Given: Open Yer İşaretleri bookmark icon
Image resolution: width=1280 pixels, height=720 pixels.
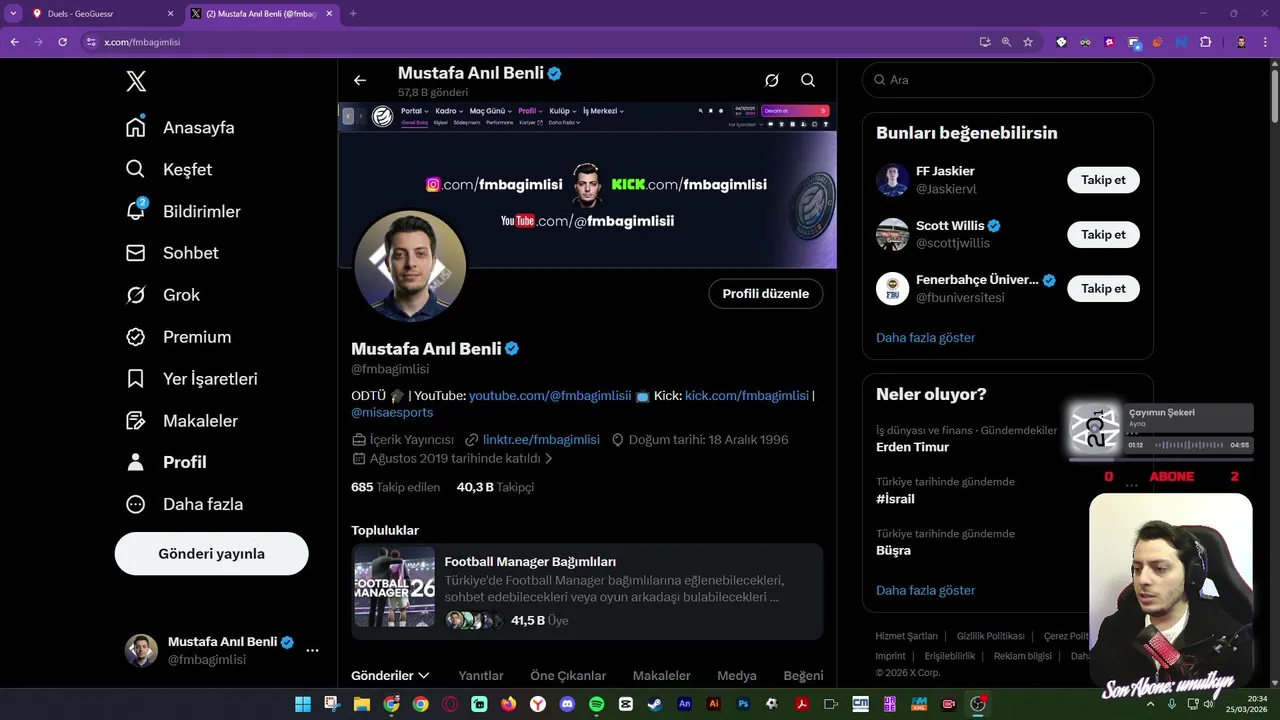Looking at the screenshot, I should pyautogui.click(x=136, y=379).
